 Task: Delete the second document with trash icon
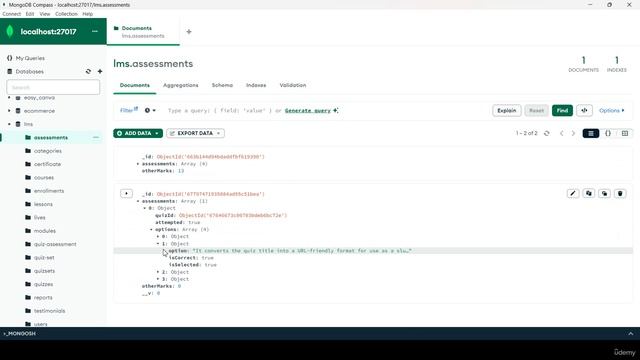point(620,193)
